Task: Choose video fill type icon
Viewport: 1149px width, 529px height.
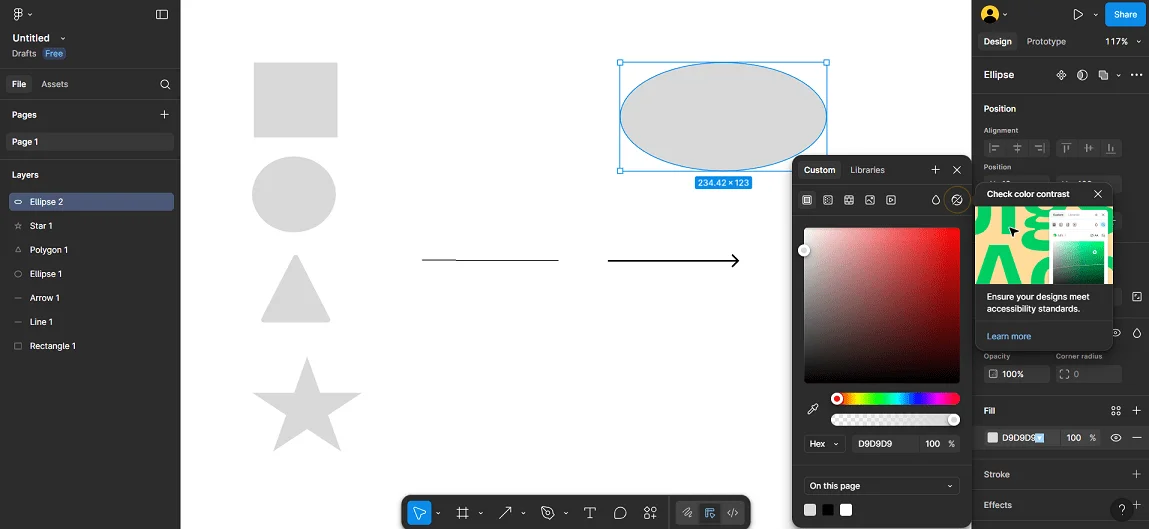Action: 891,200
